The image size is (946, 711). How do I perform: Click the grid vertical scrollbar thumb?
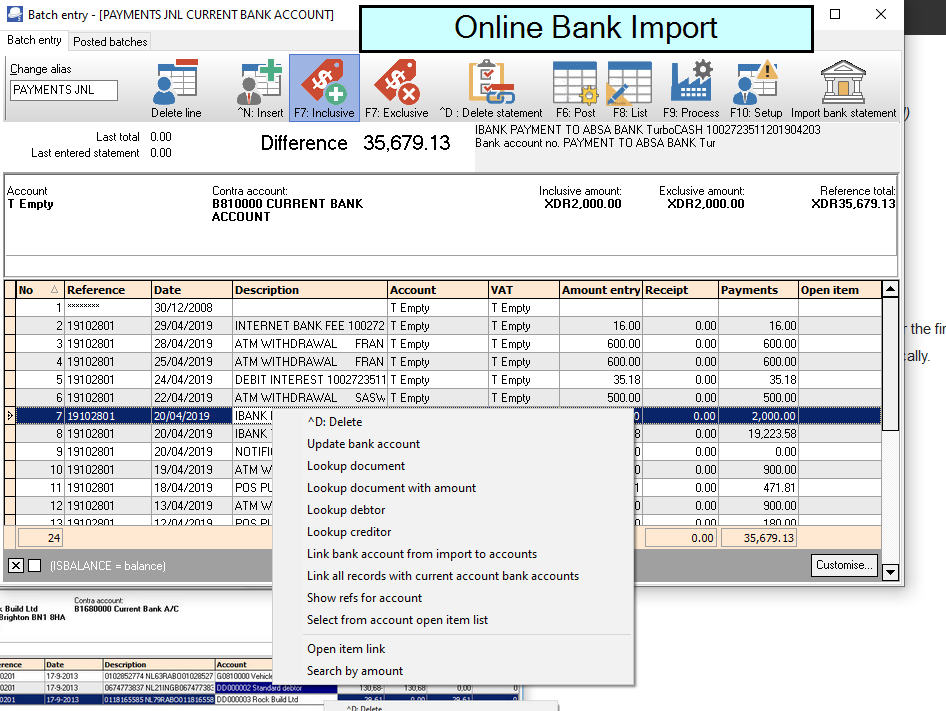(890, 364)
